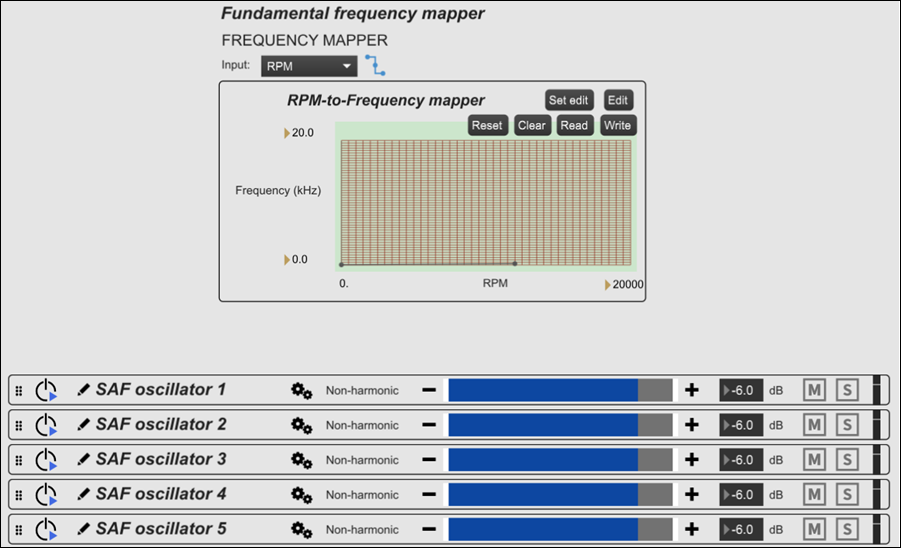
Task: Click plus icon on SAF oscillator 4 level
Action: point(692,495)
